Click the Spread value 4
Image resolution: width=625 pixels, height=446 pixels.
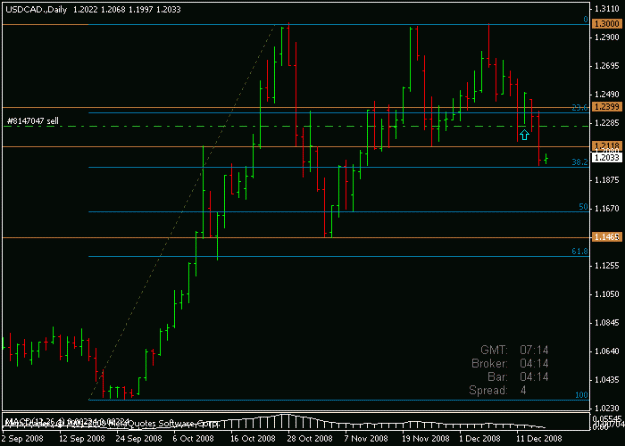(x=523, y=390)
